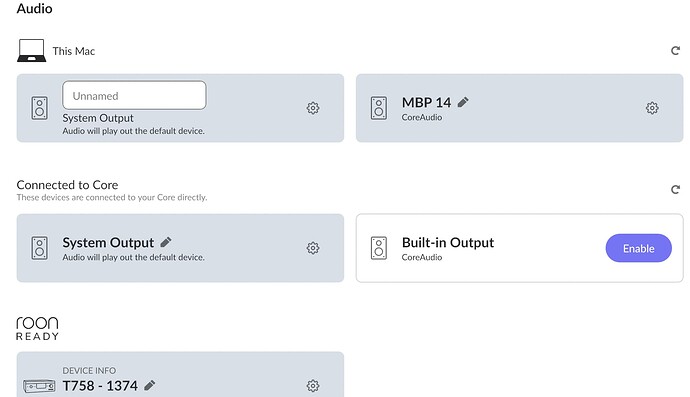Open T758 - 1374 settings gear

tap(313, 386)
